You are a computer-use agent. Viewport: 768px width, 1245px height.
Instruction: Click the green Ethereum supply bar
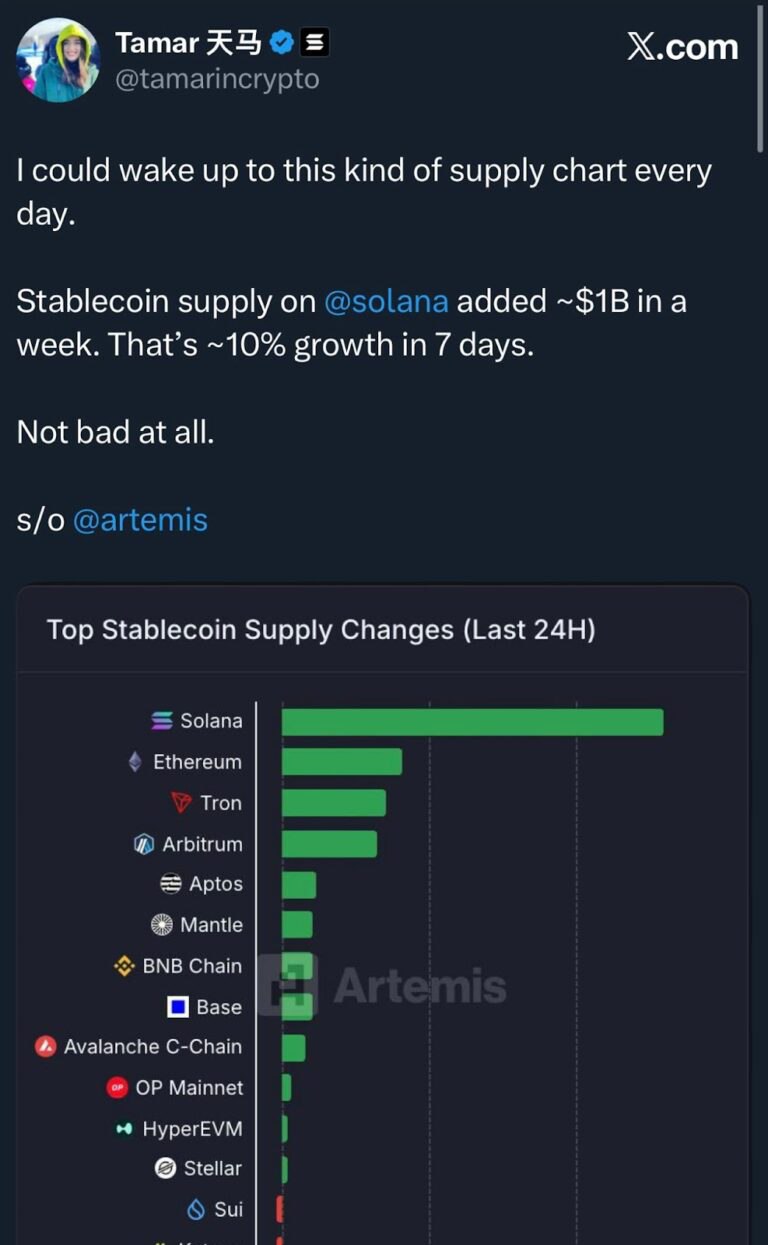[342, 762]
